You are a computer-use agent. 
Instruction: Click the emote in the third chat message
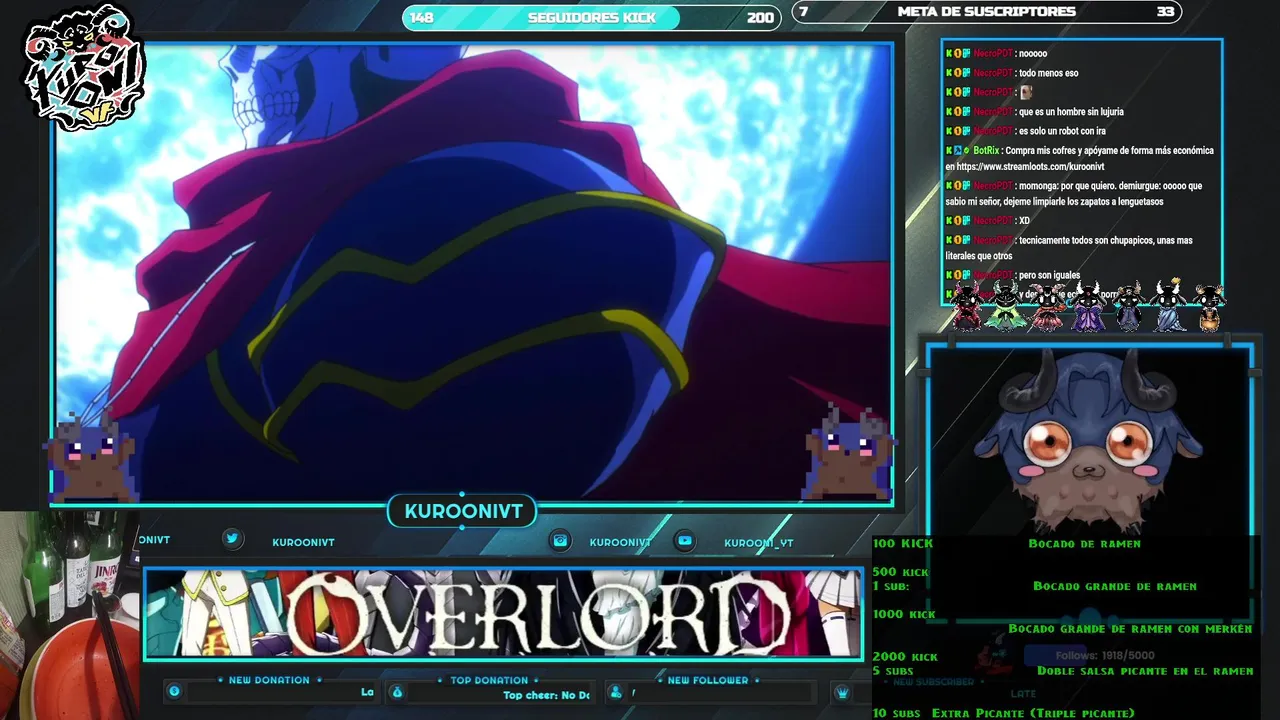coord(1026,92)
